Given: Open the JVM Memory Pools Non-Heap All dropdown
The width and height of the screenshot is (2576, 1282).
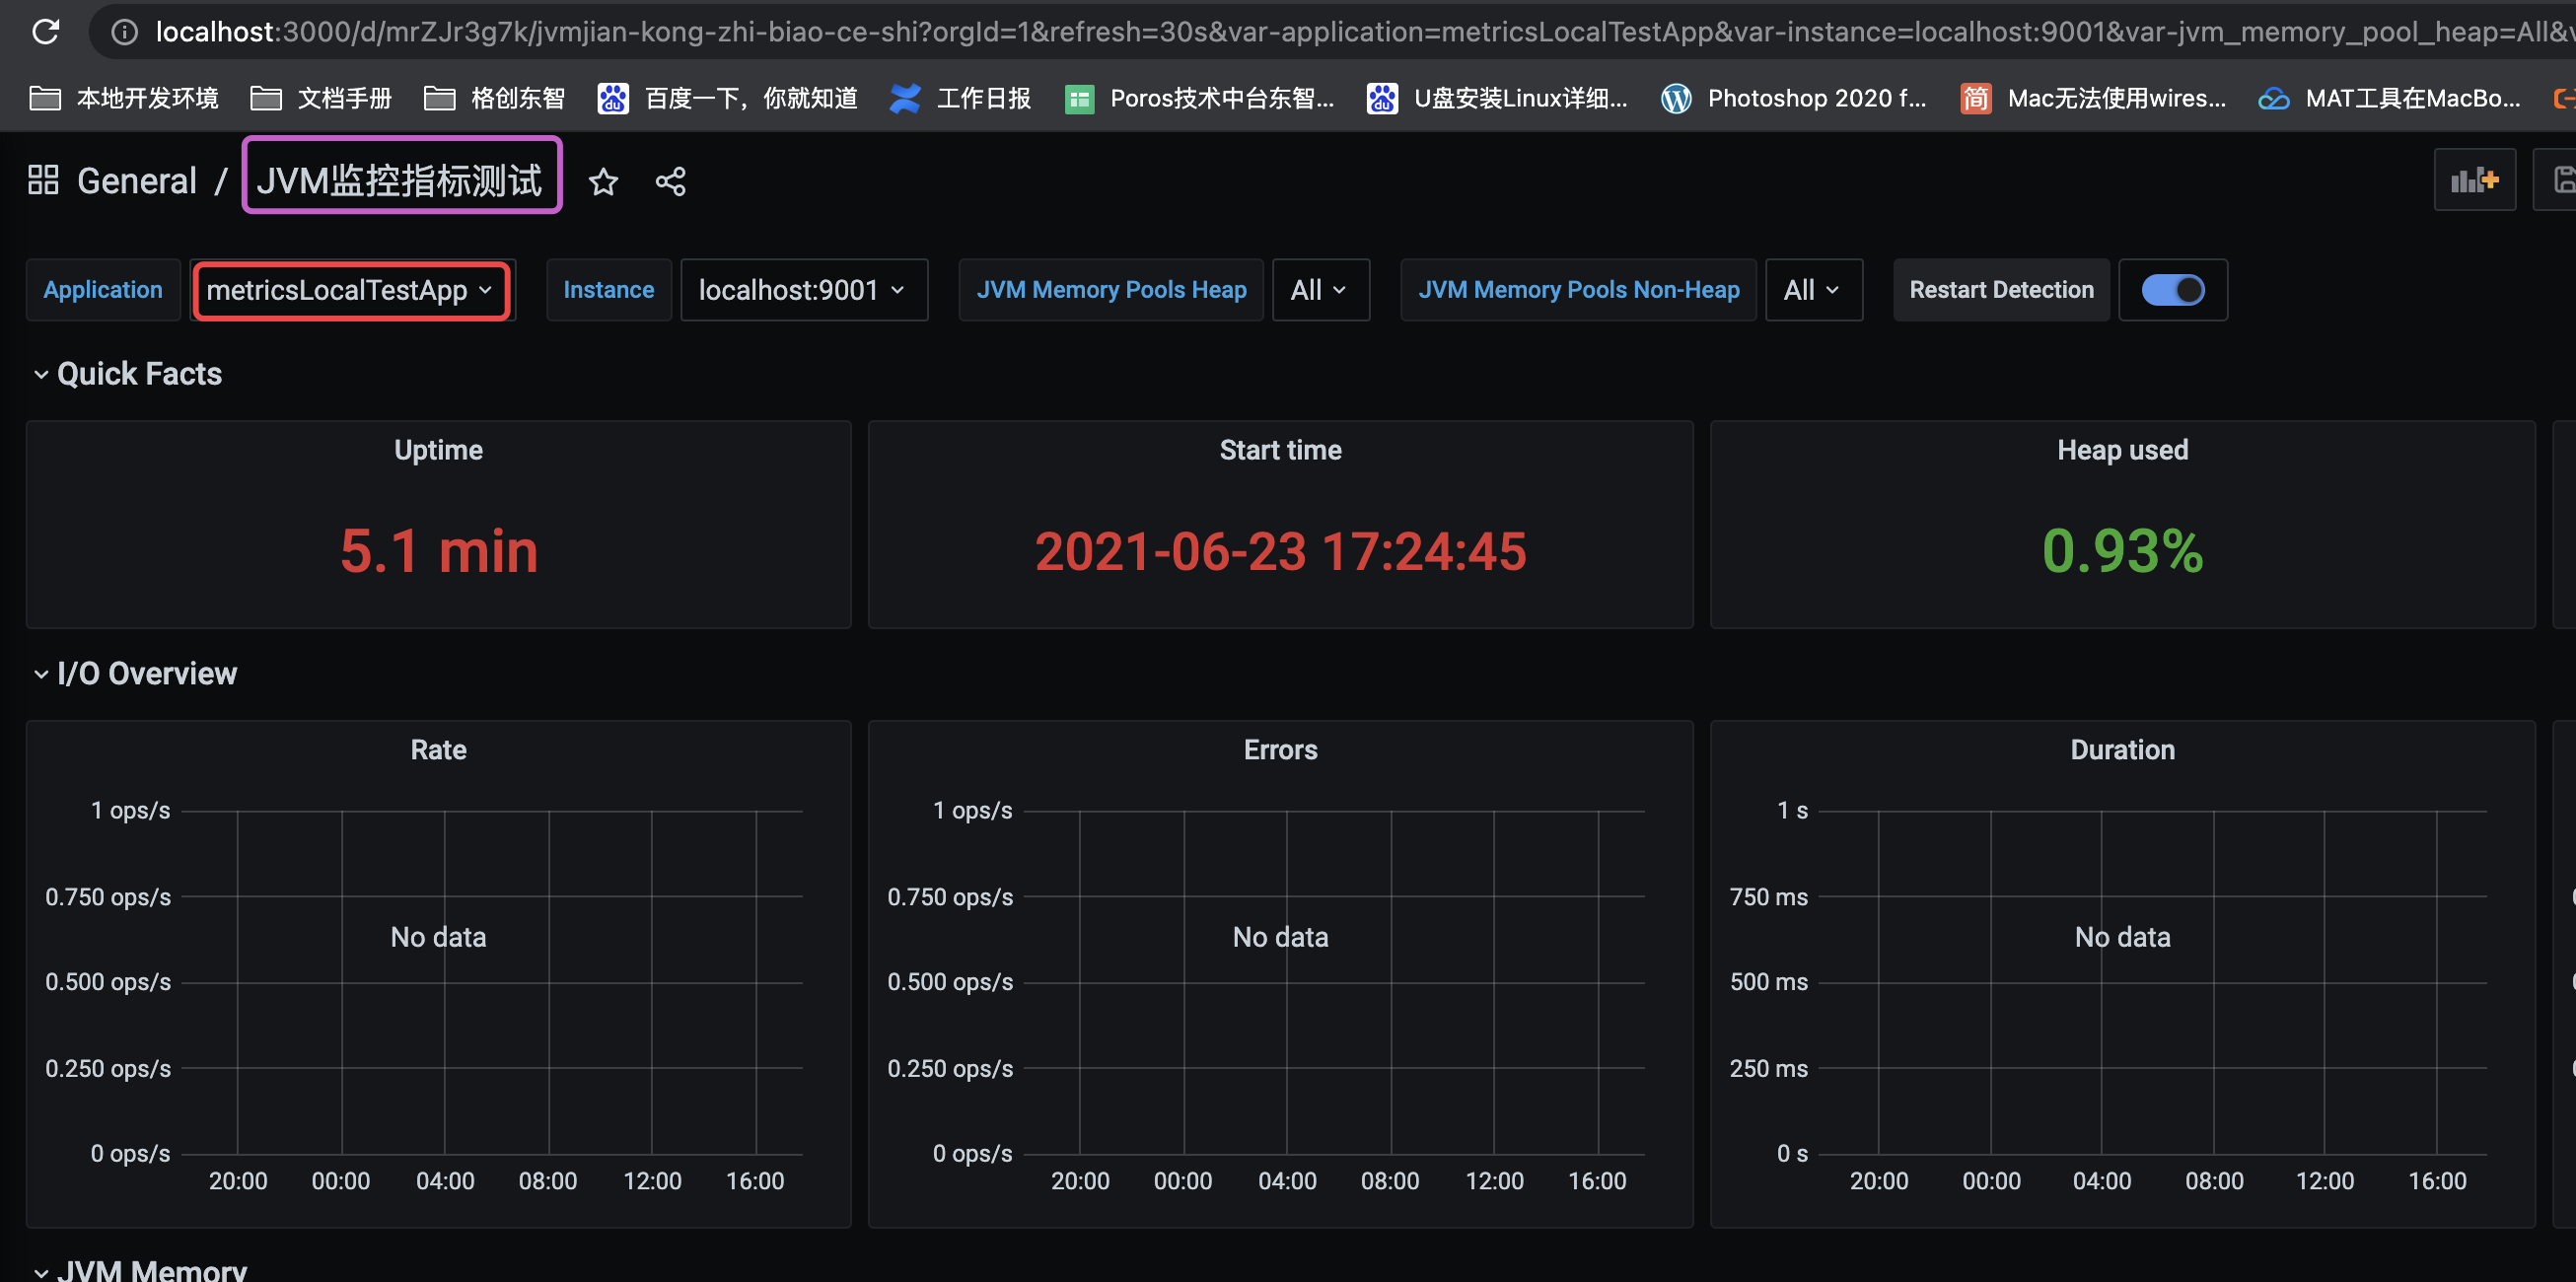Looking at the screenshot, I should click(1814, 290).
